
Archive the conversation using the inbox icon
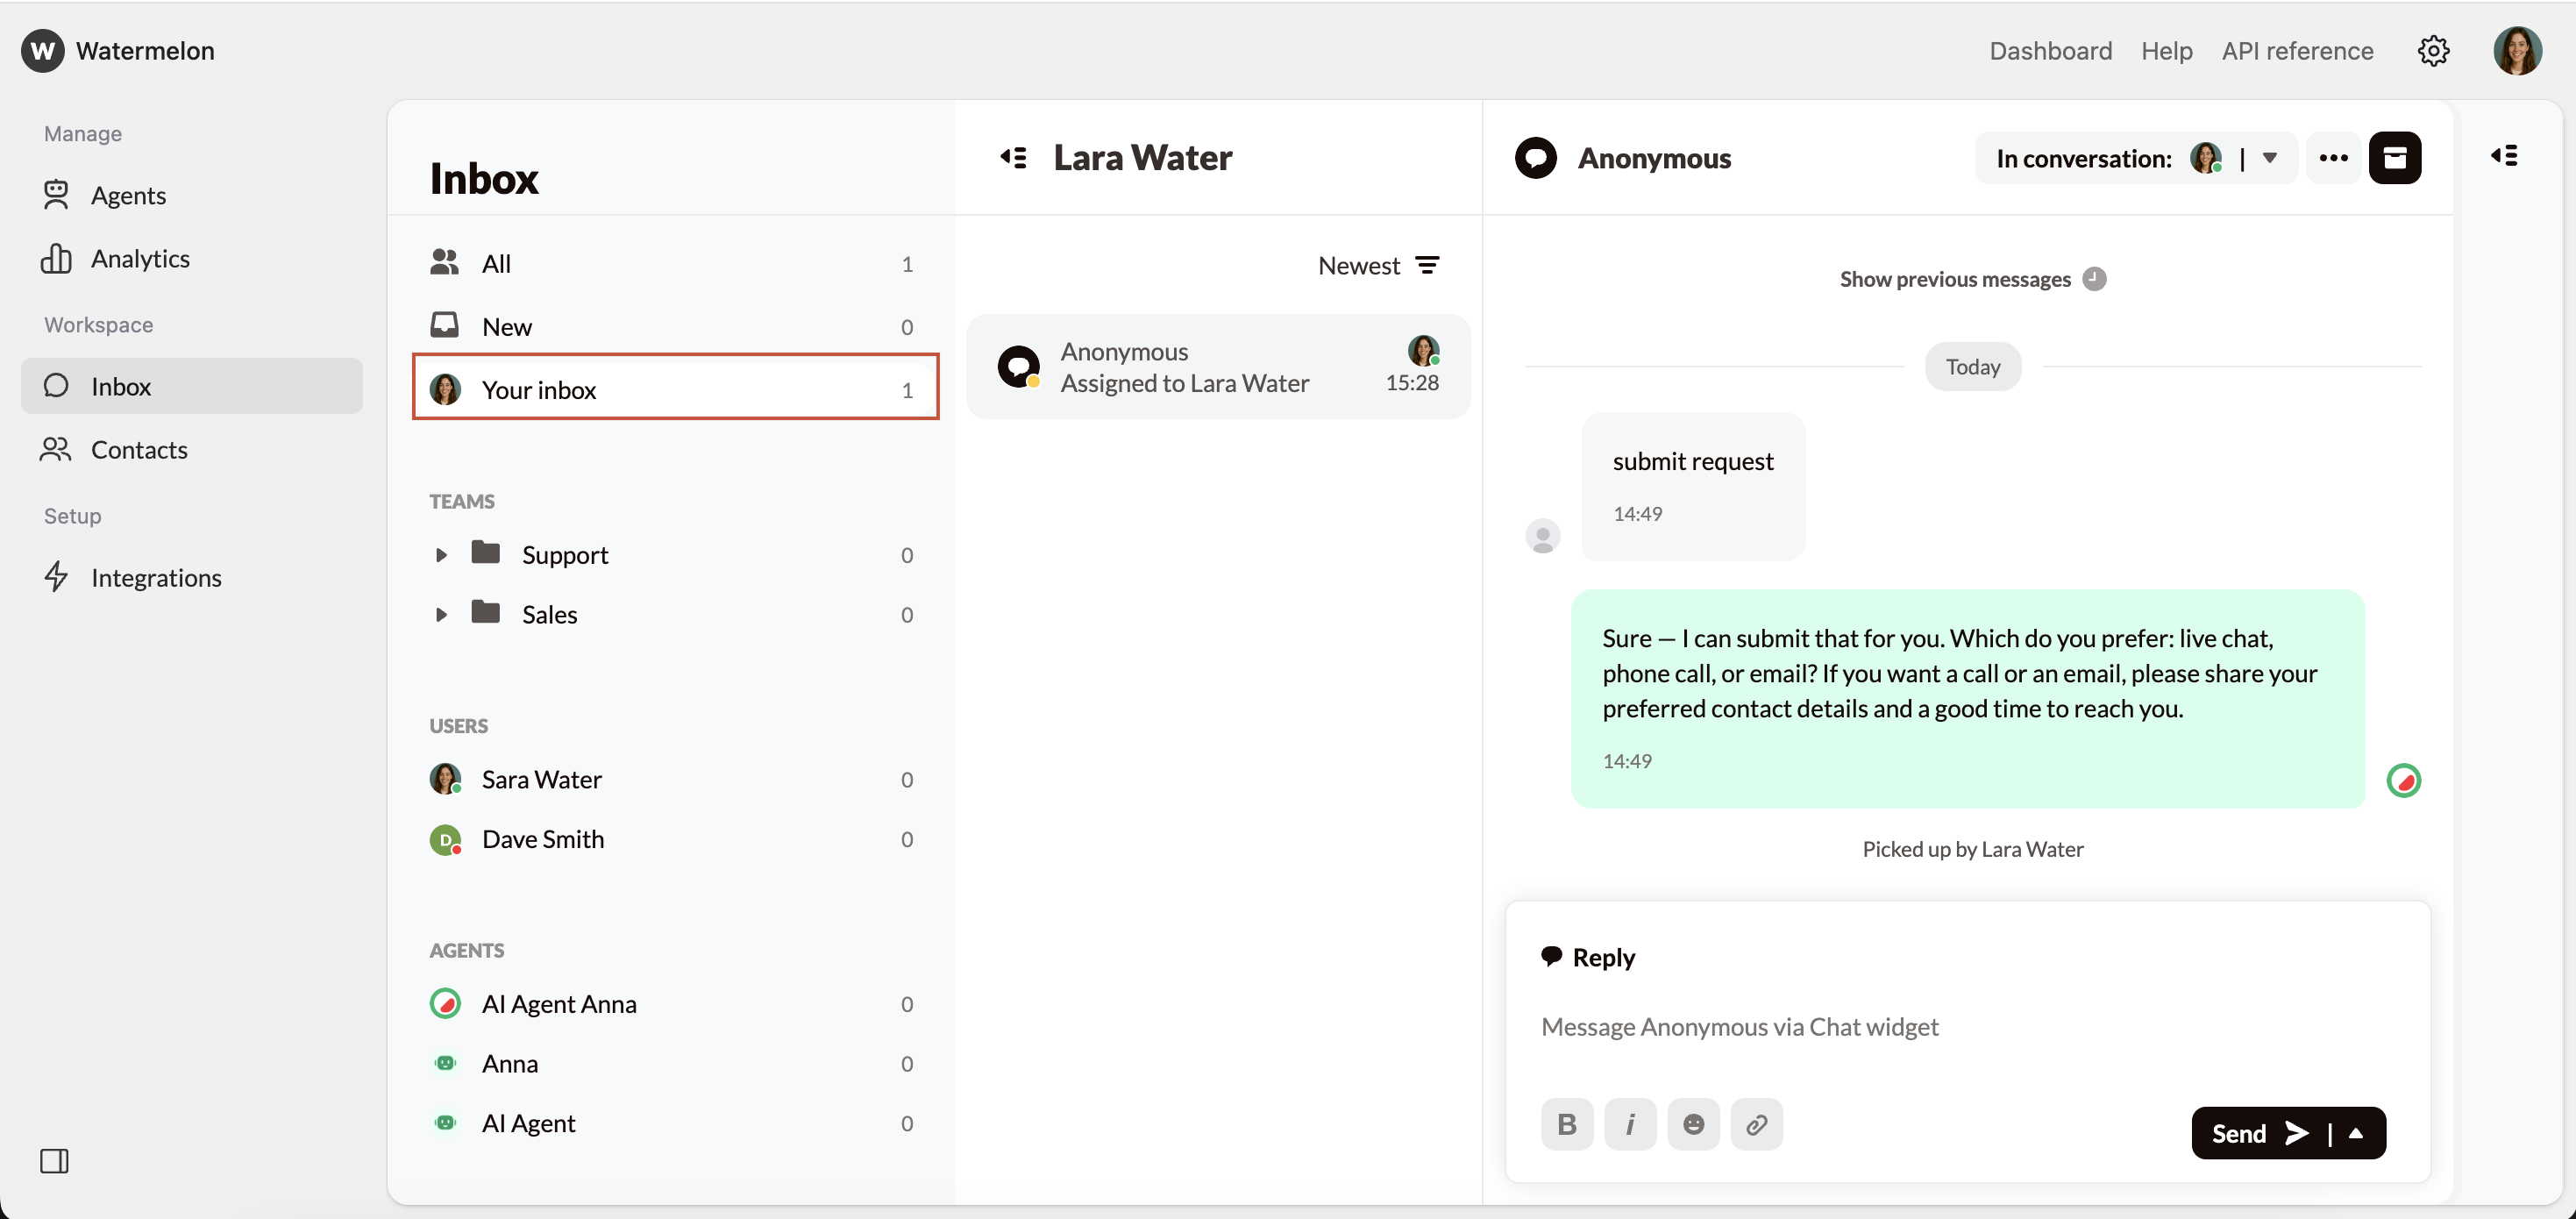(2397, 157)
